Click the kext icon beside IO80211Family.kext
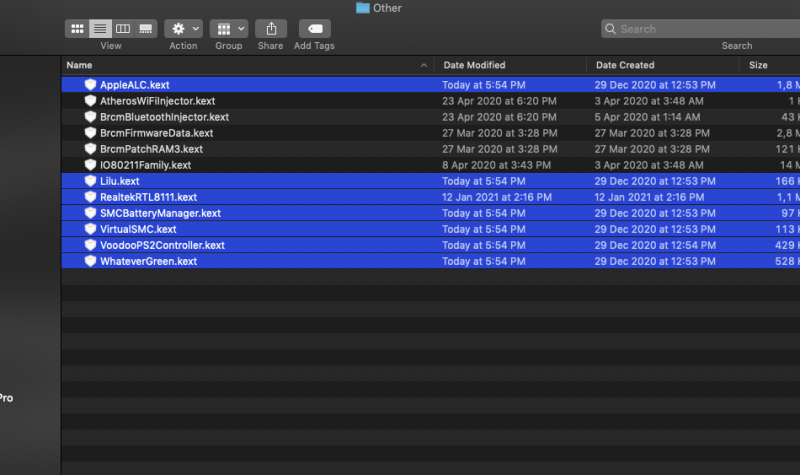This screenshot has height=475, width=800. pos(90,165)
